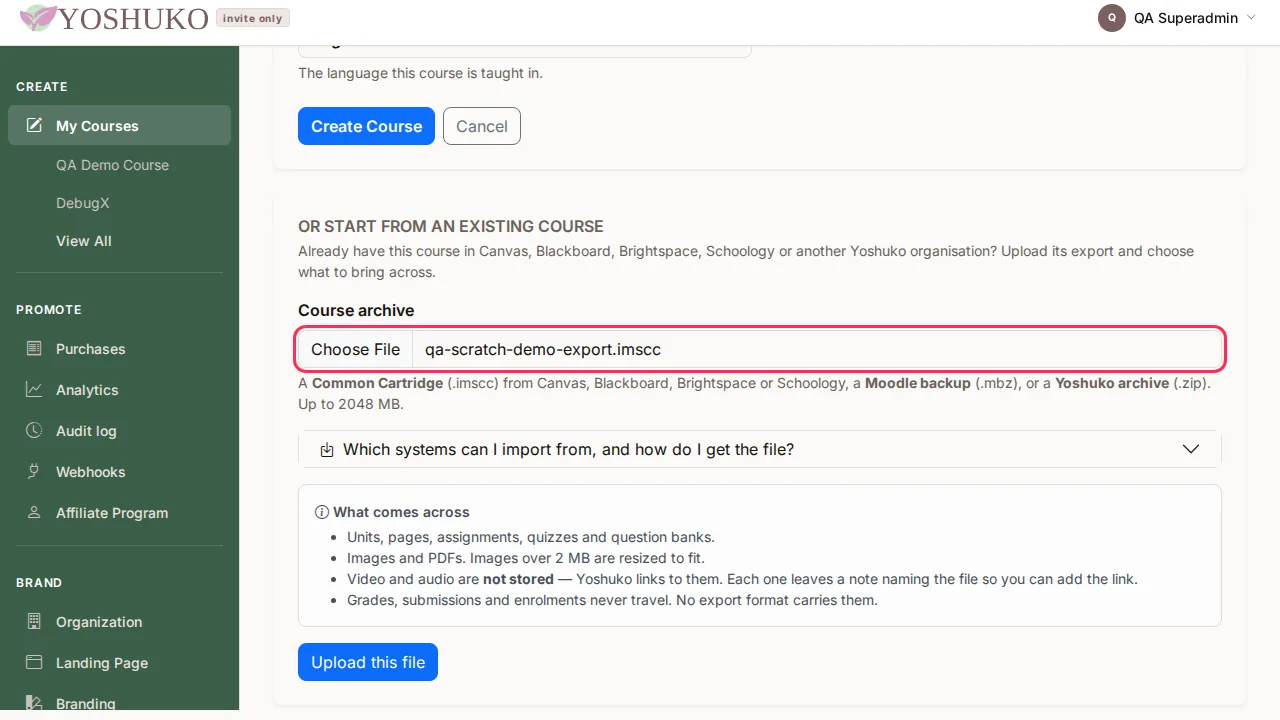Open My Courses in the sidebar
Screen dimensions: 1280x720
coord(120,125)
